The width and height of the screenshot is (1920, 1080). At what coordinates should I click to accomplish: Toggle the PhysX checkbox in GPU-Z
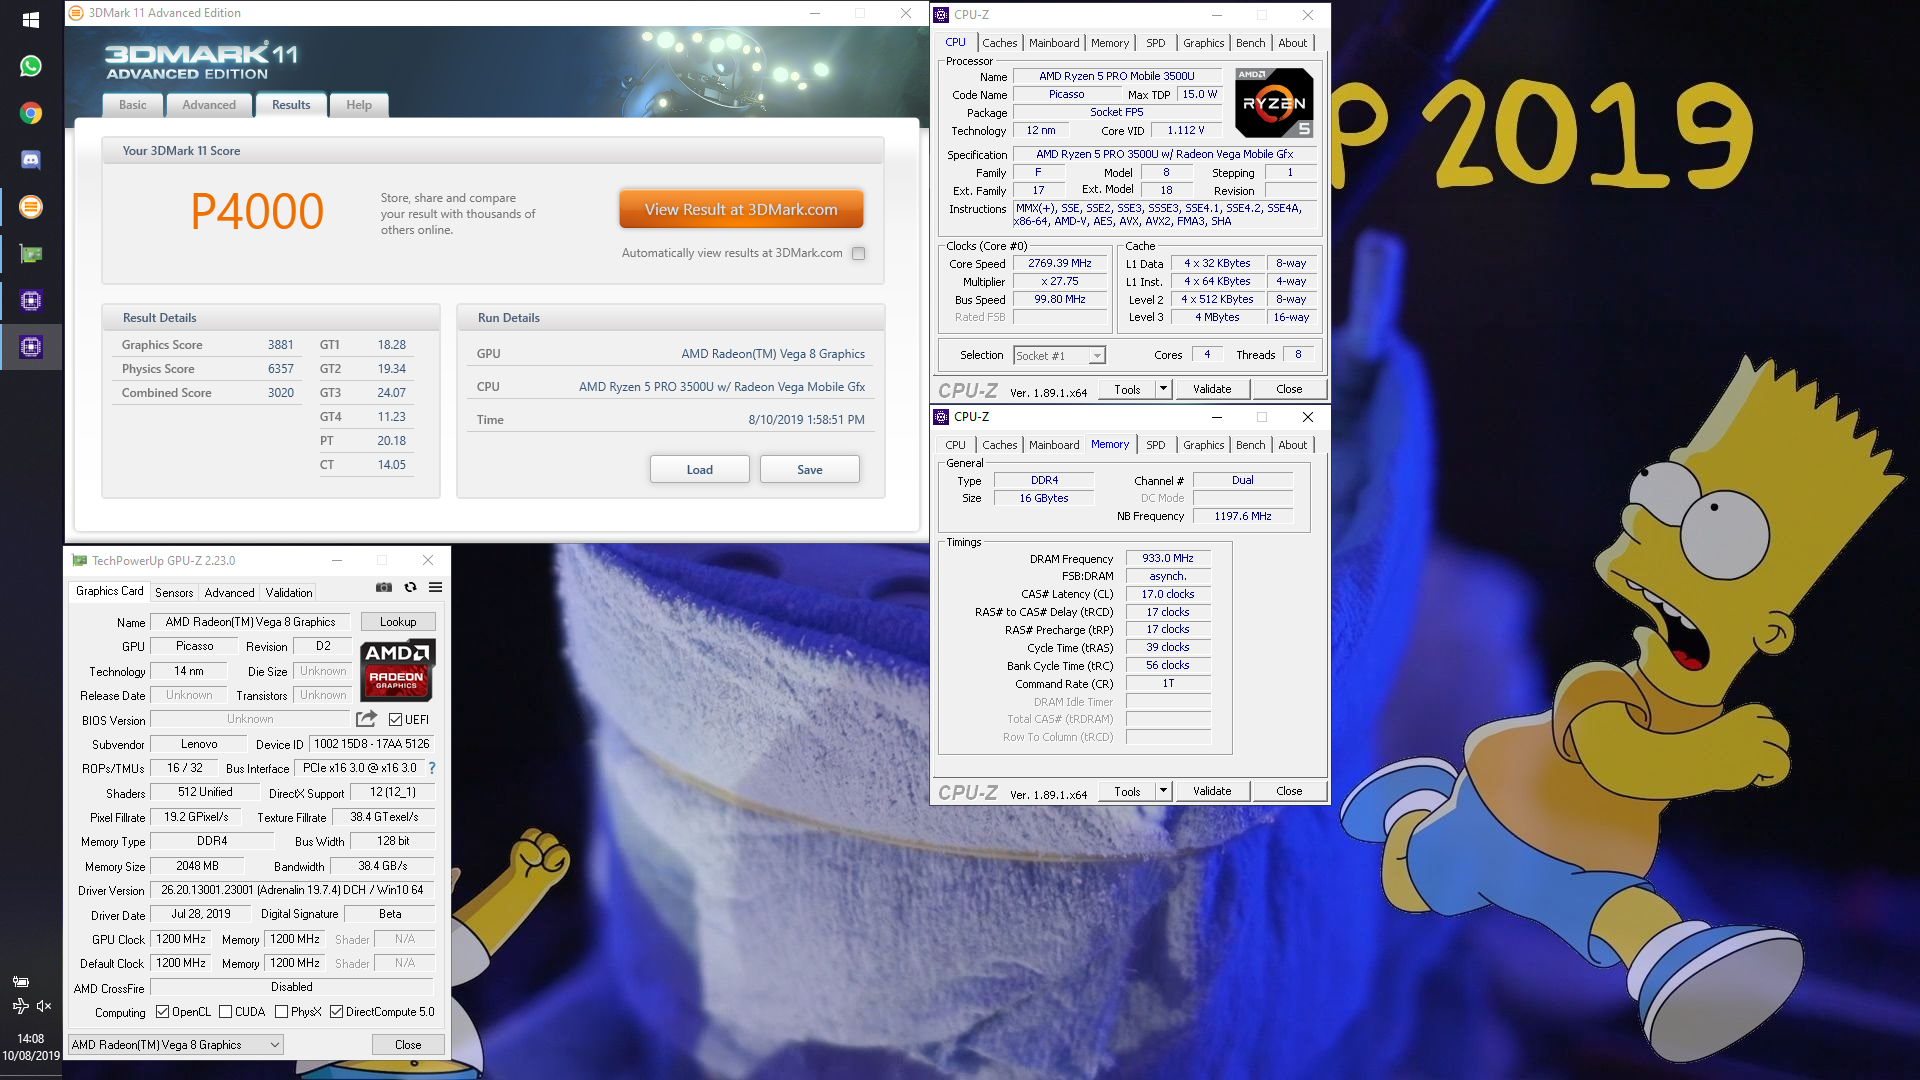281,1012
